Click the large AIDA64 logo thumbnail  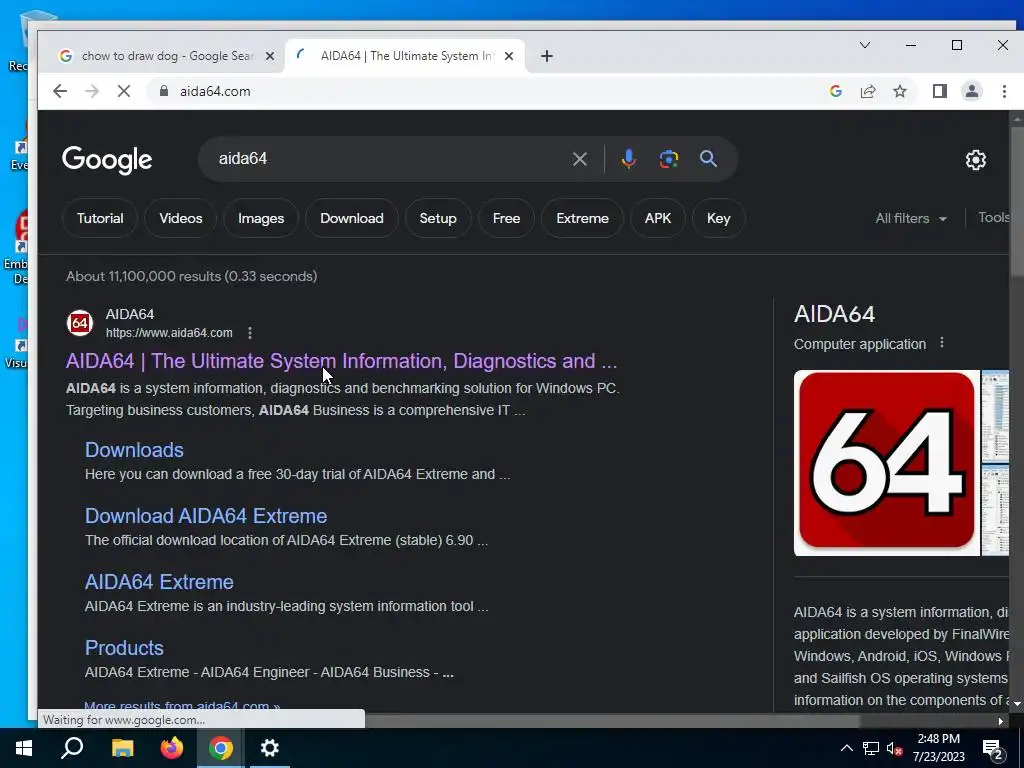[x=886, y=463]
